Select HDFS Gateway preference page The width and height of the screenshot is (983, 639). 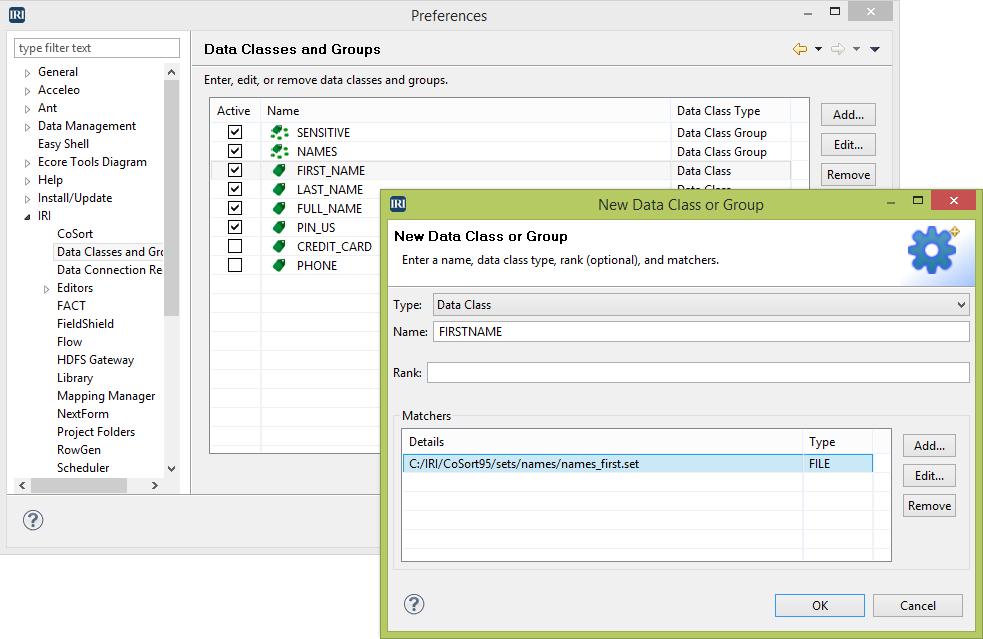click(x=95, y=360)
